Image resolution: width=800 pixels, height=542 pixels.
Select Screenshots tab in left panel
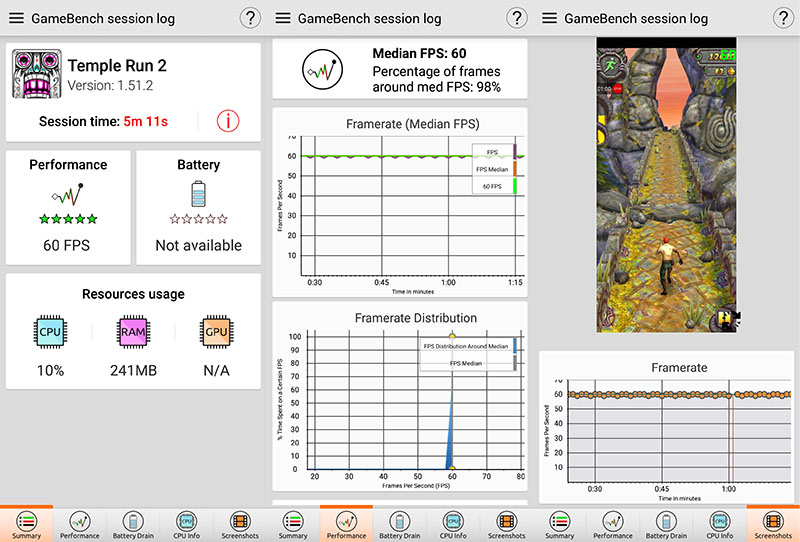click(x=240, y=525)
